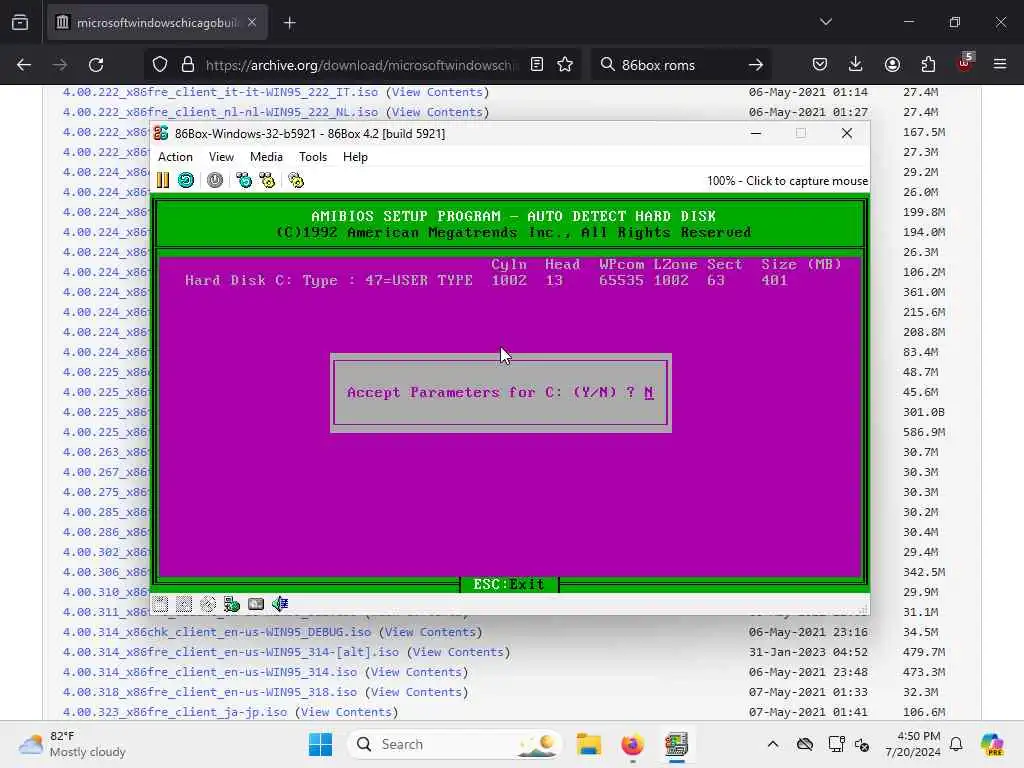Open Tools menu in 86Box
Viewport: 1024px width, 768px height.
point(313,157)
